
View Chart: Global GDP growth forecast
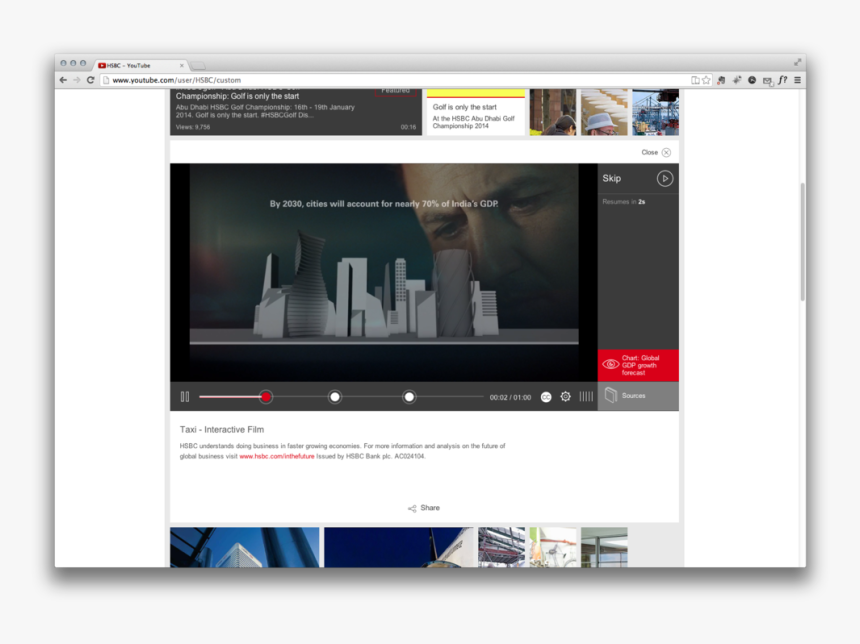[638, 365]
